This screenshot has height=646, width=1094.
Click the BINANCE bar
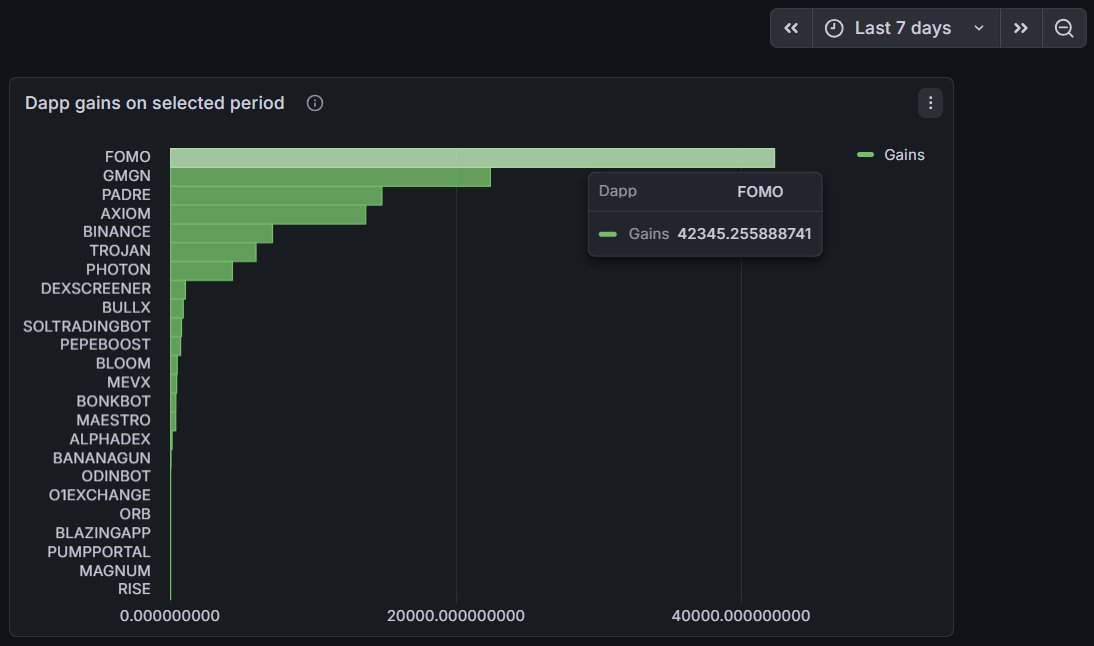[221, 234]
